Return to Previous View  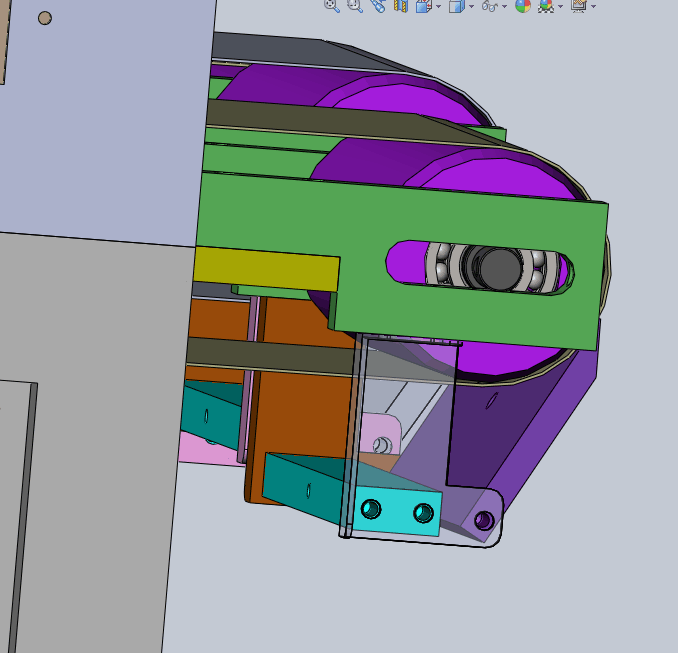tap(377, 5)
